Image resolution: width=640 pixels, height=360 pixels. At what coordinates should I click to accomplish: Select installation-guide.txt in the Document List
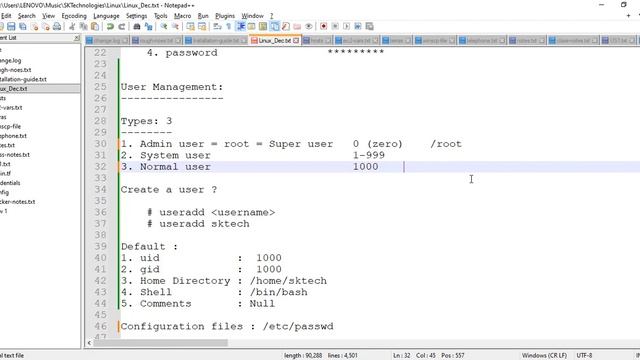pyautogui.click(x=23, y=79)
